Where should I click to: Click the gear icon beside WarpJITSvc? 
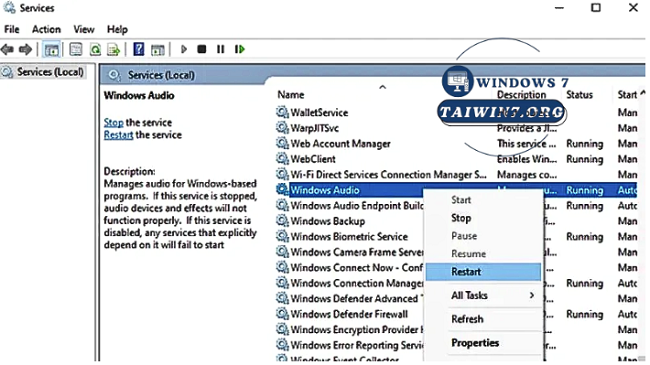[x=282, y=128]
